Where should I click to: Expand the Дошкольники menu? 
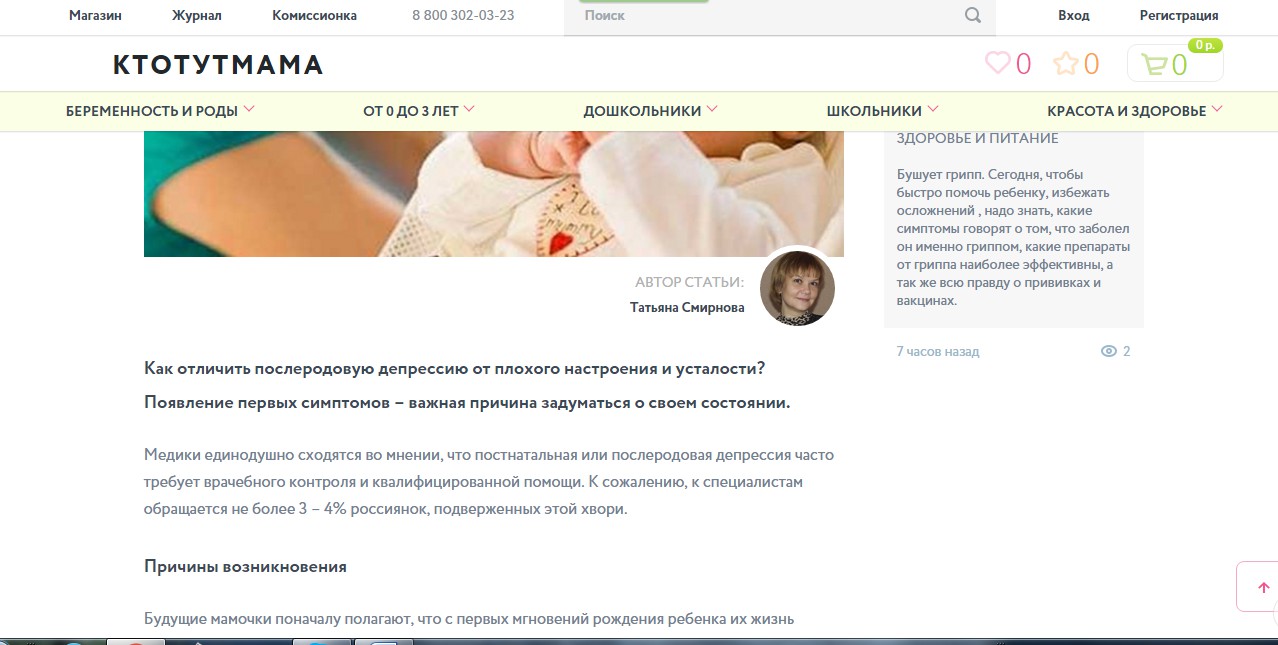click(650, 111)
